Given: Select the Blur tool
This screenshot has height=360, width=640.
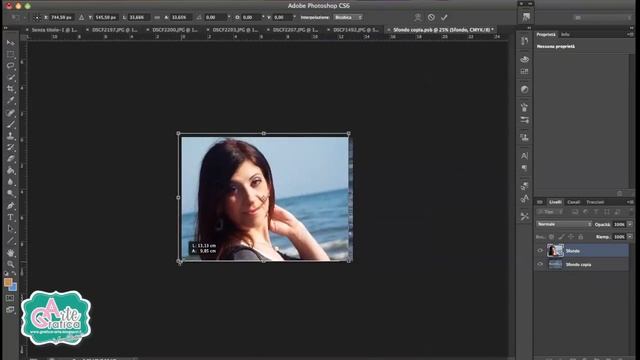Looking at the screenshot, I should pyautogui.click(x=11, y=182).
